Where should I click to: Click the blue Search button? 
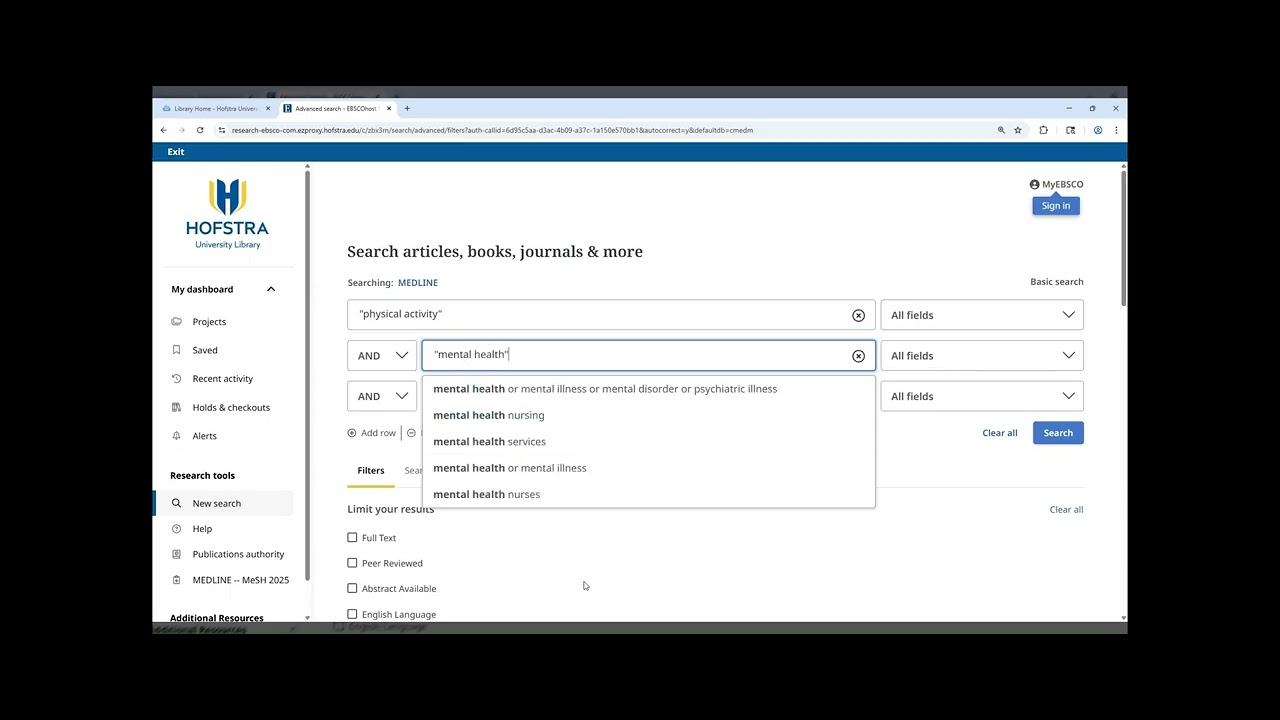[1058, 433]
